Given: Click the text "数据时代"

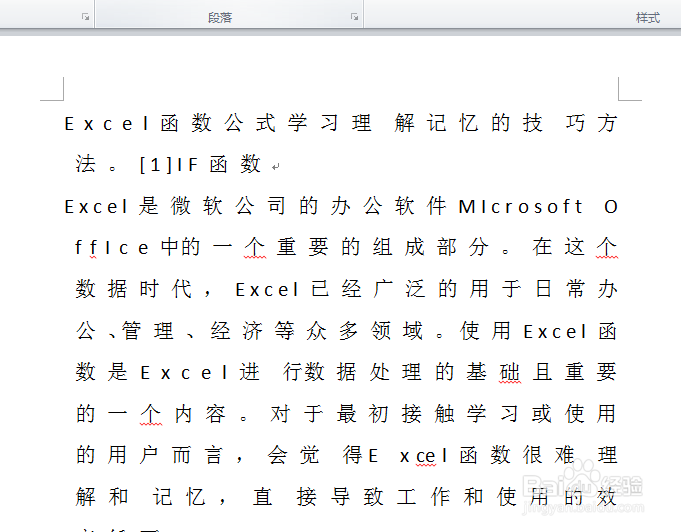Looking at the screenshot, I should pos(133,289).
